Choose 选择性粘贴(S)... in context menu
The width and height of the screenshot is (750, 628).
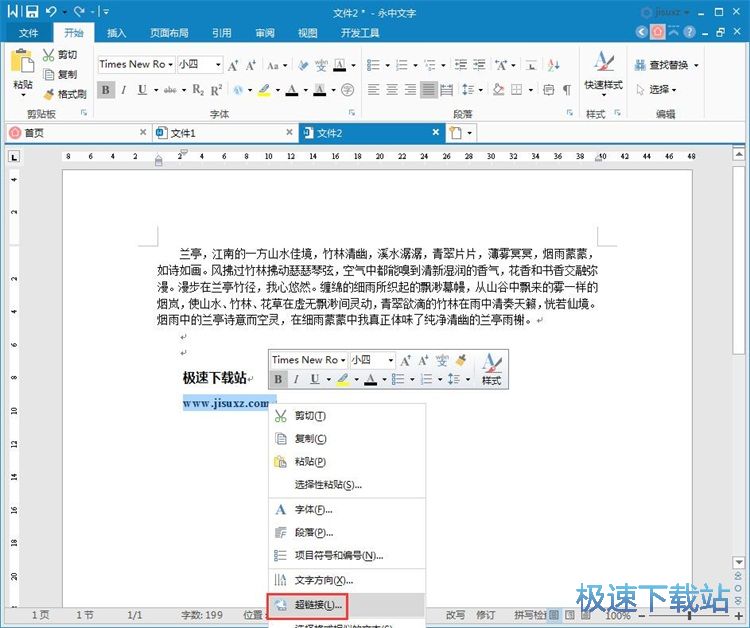pyautogui.click(x=347, y=485)
